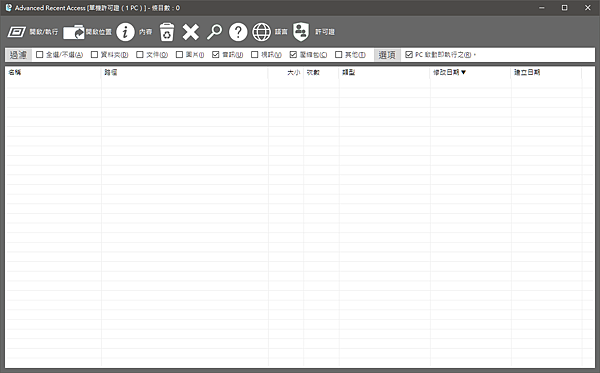The width and height of the screenshot is (600, 373).
Task: Click the app icon in title bar
Action: pyautogui.click(x=8, y=8)
